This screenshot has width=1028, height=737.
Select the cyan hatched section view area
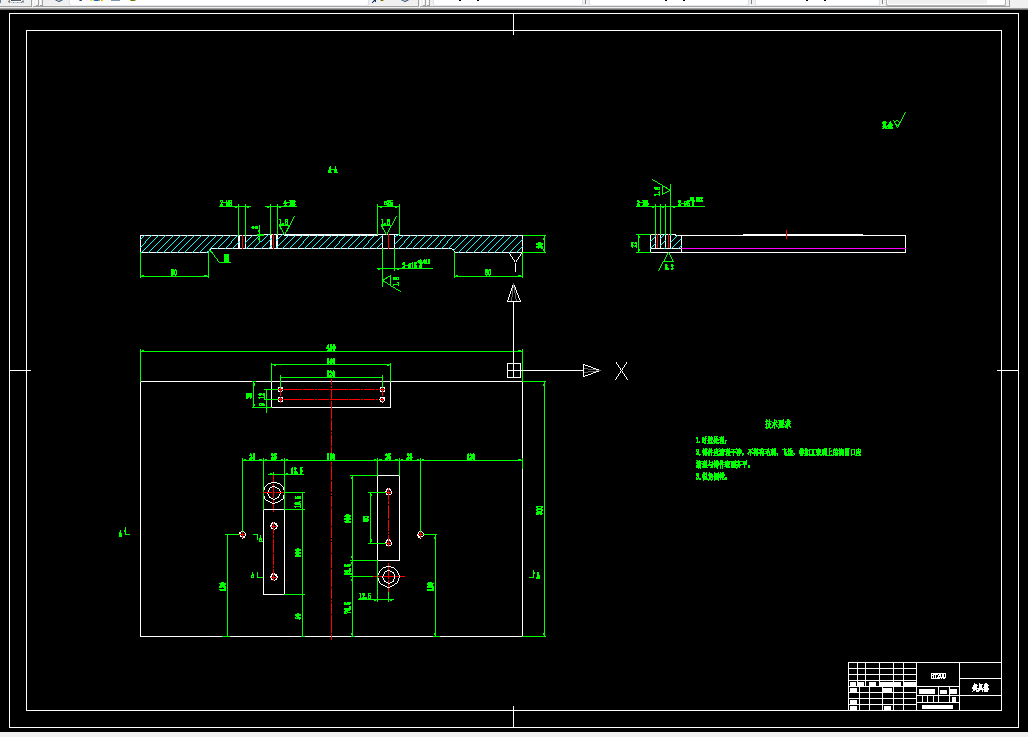coord(331,243)
